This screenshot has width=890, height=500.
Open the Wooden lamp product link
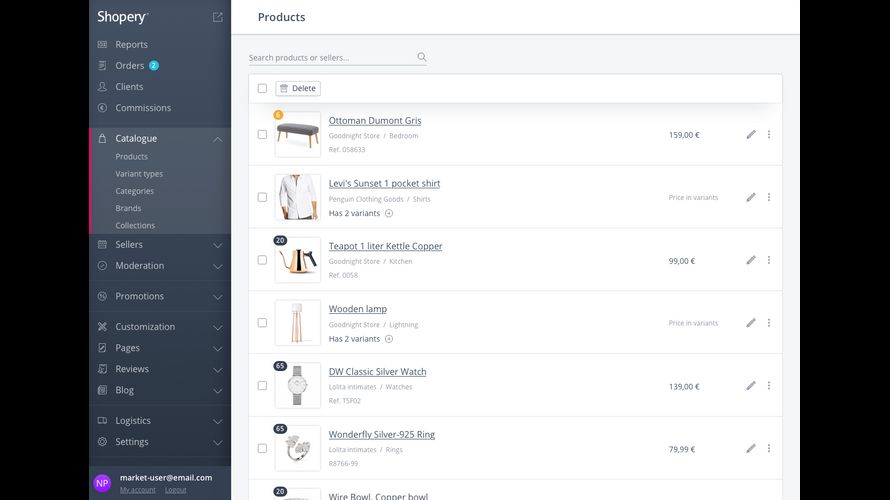click(x=358, y=309)
